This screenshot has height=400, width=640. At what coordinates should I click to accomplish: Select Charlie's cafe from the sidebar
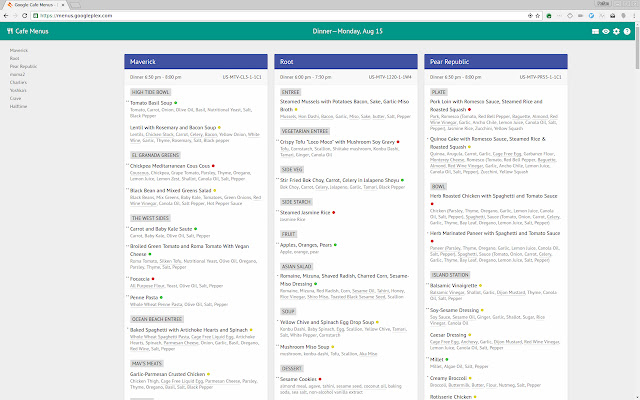[x=19, y=83]
